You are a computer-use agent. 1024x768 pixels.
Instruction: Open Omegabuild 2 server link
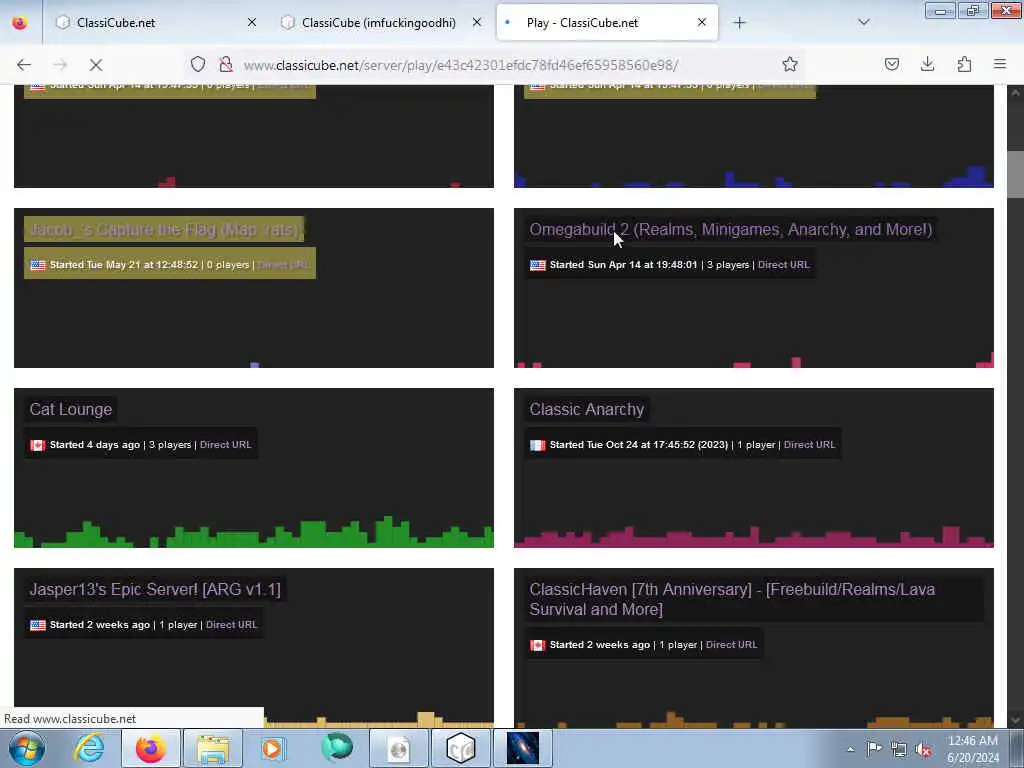click(x=731, y=229)
